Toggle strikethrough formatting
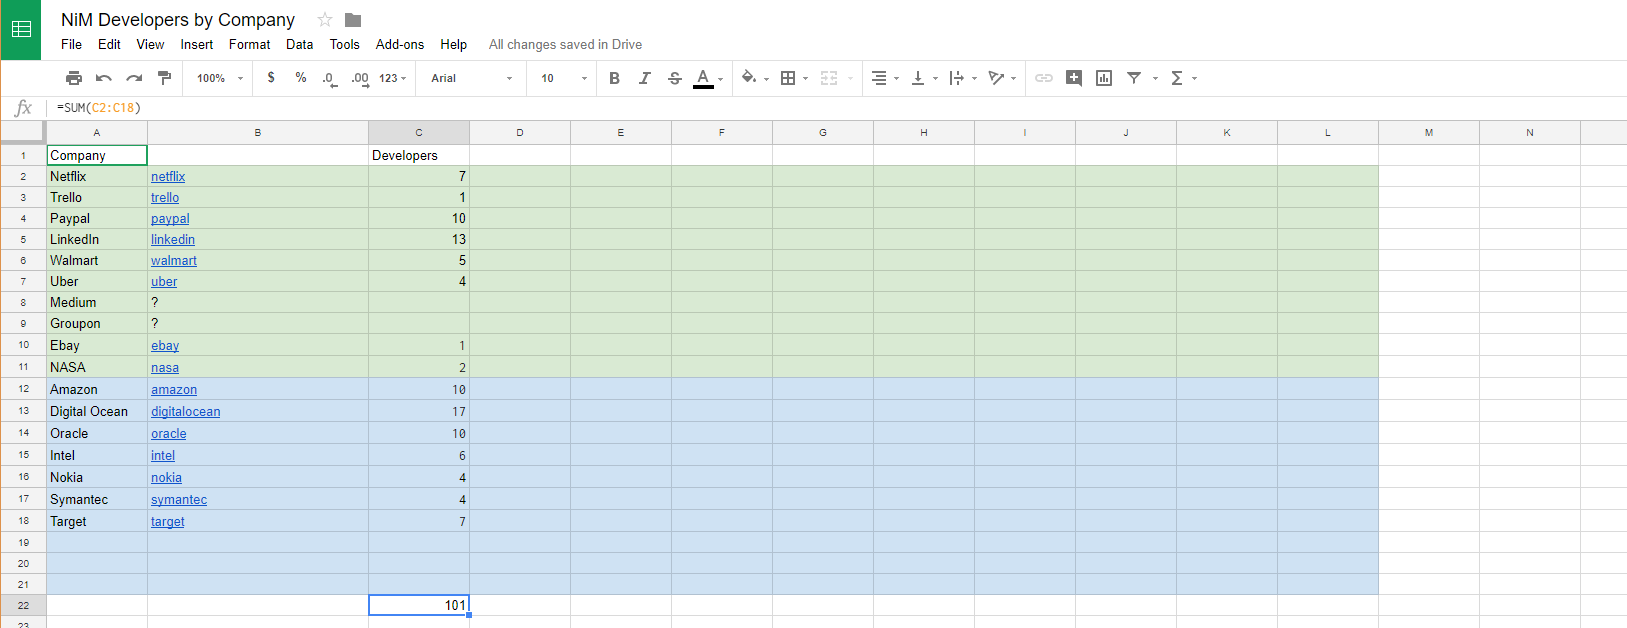 click(x=675, y=78)
